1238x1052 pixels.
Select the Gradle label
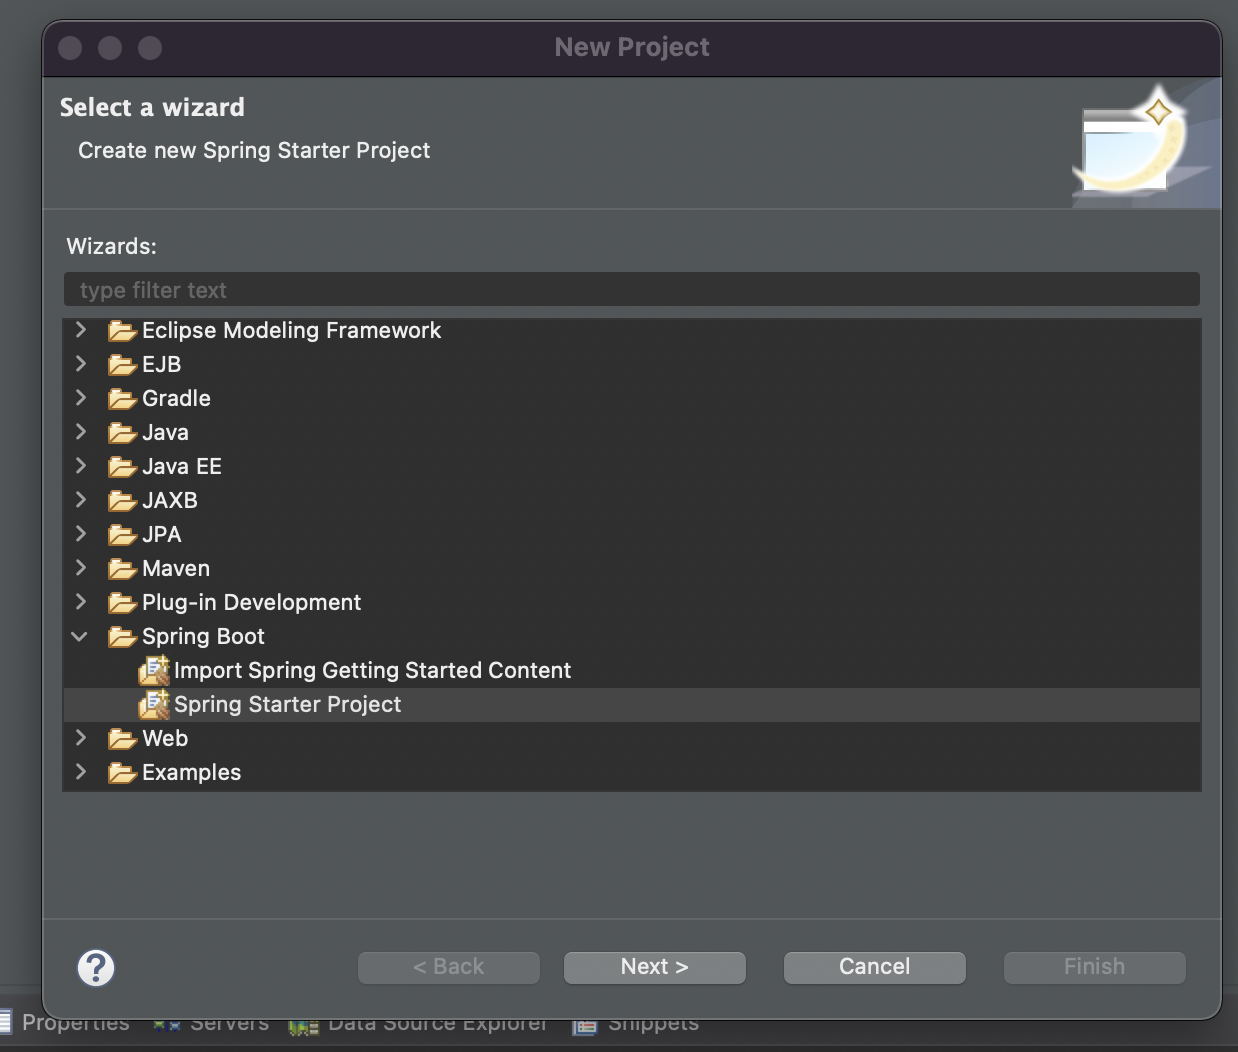pos(176,399)
